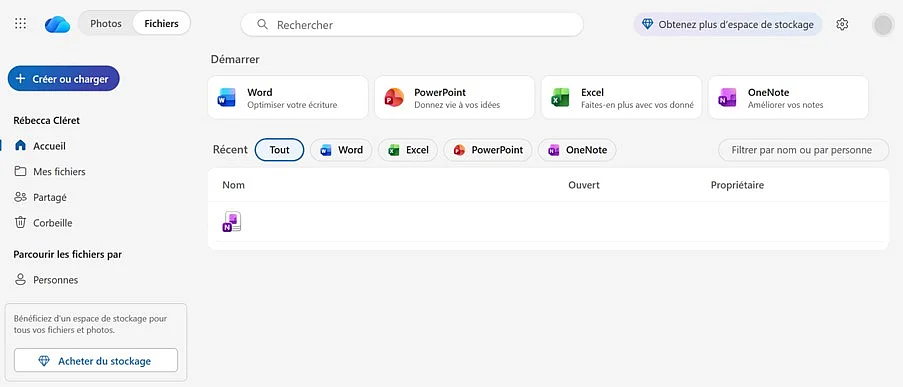Click the Excel icon in Démarrer
Image resolution: width=903 pixels, height=387 pixels.
560,98
